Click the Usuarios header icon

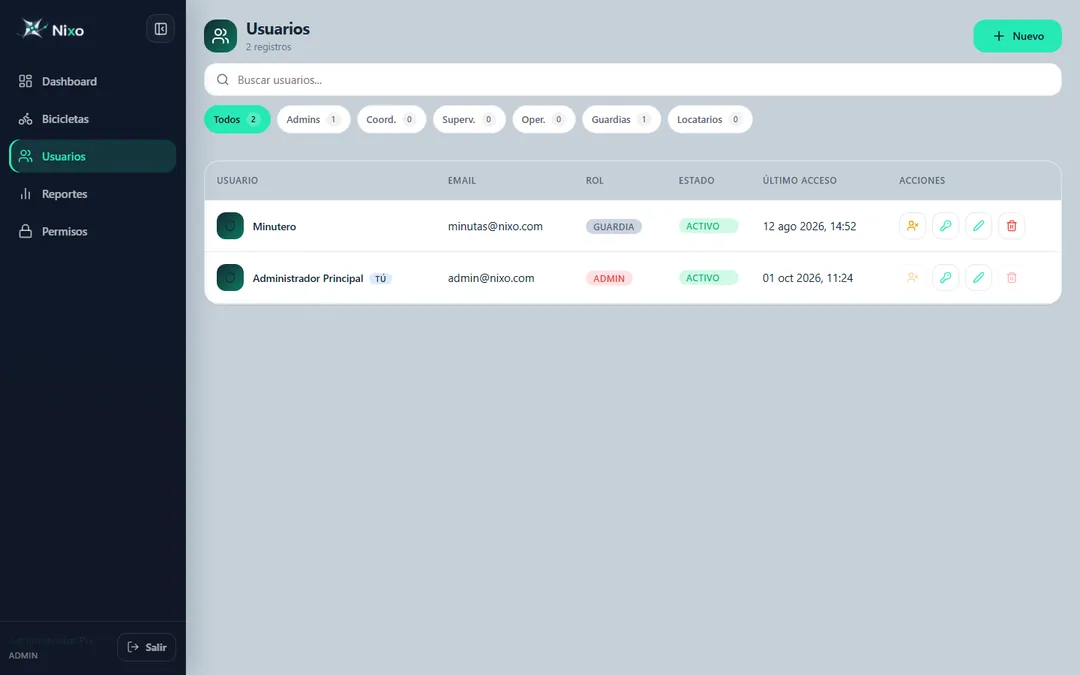(x=220, y=36)
